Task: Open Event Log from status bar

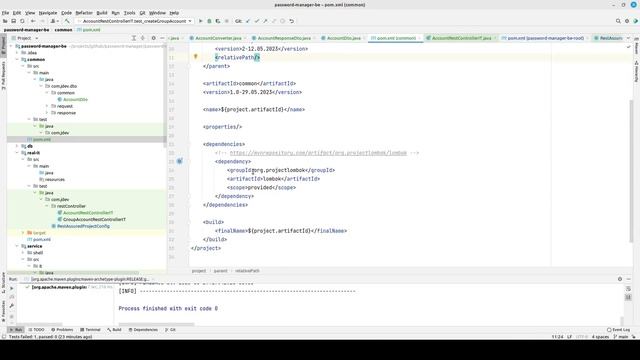Action: pos(618,329)
